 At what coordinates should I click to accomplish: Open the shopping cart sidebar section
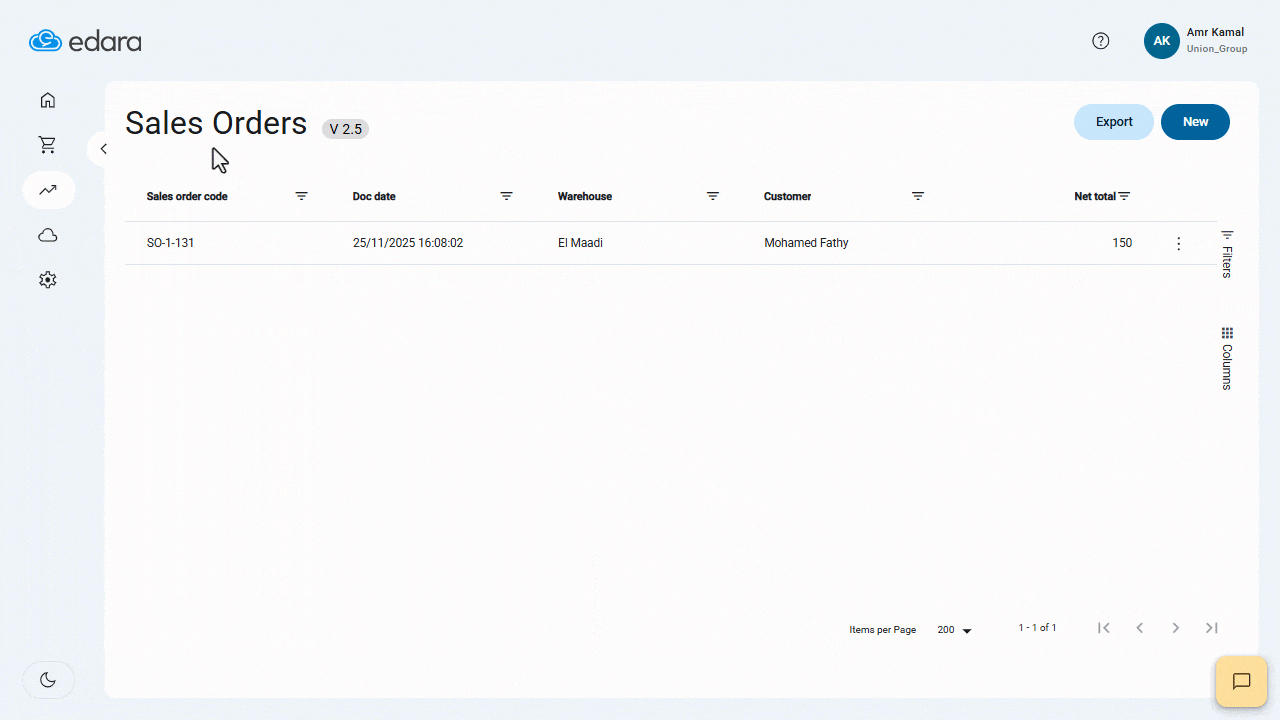48,145
